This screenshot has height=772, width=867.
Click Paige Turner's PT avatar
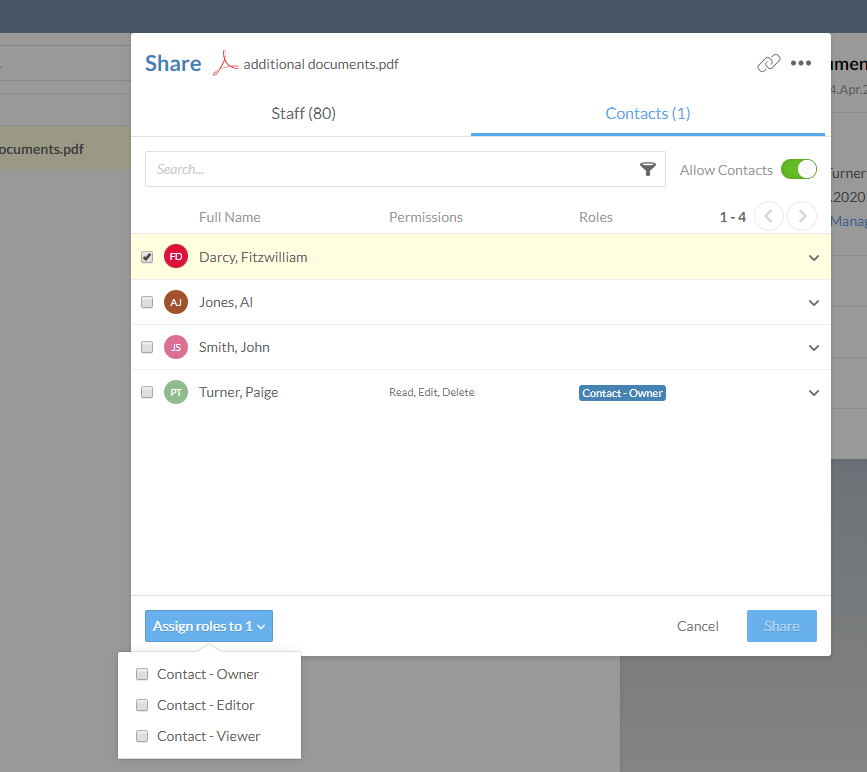pos(175,392)
